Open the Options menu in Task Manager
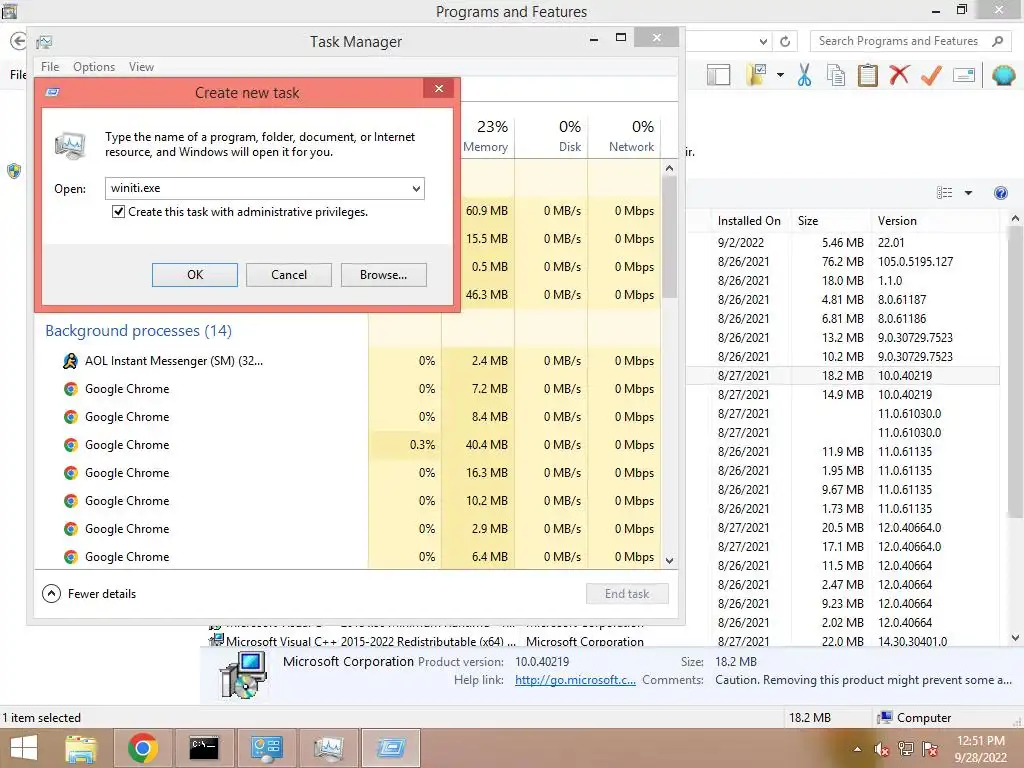The image size is (1024, 768). tap(94, 67)
